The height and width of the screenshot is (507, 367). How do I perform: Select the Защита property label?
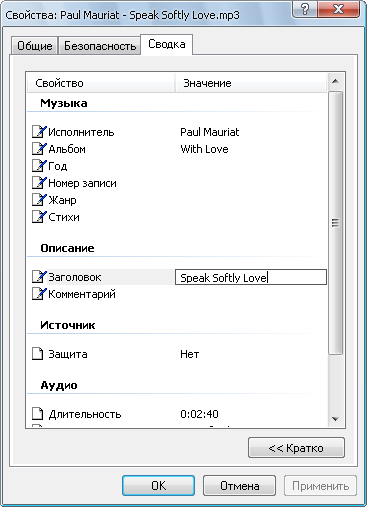pyautogui.click(x=68, y=354)
